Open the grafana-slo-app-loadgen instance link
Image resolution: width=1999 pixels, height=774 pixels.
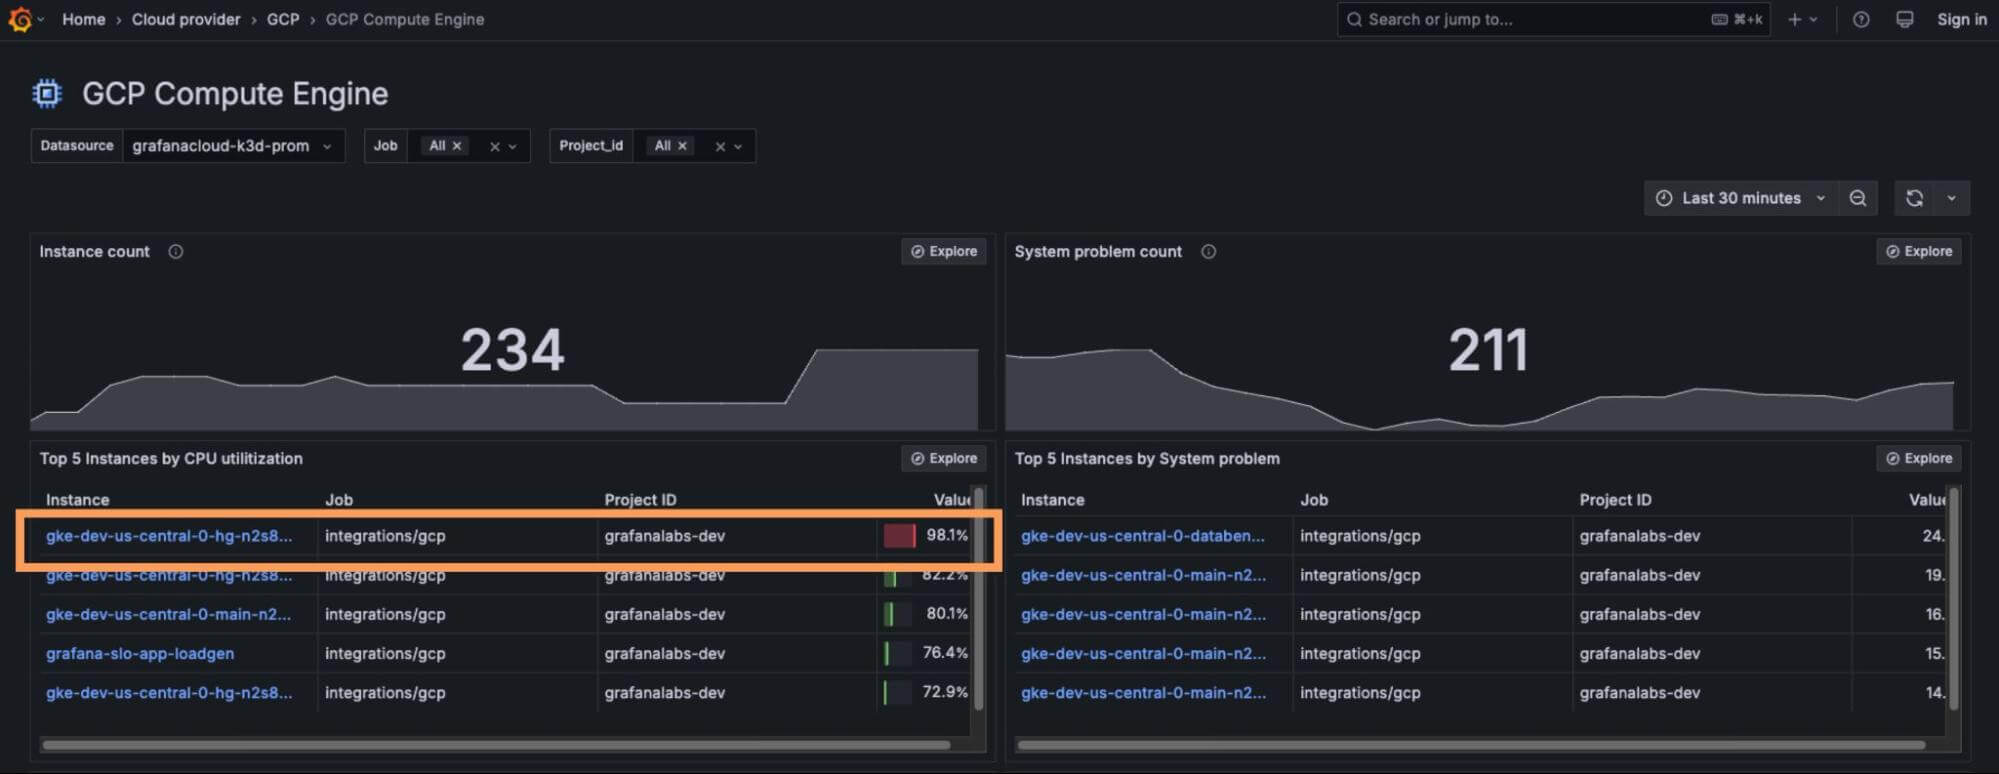(140, 653)
